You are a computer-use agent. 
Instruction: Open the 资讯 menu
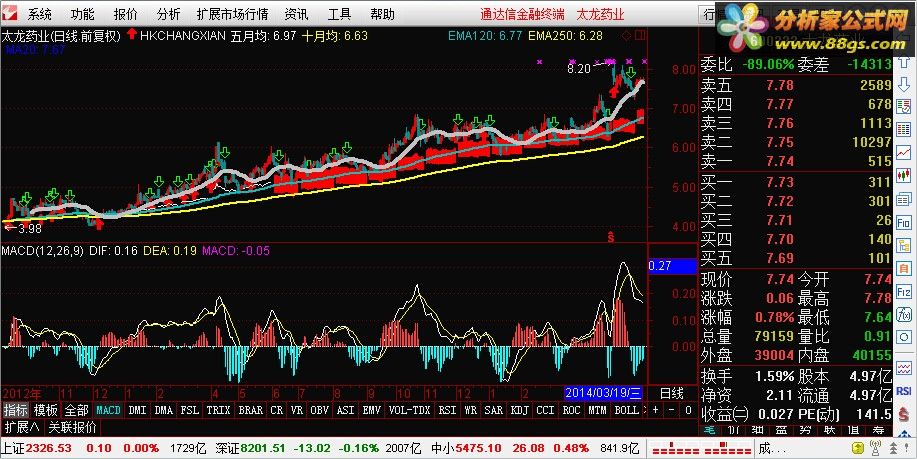297,14
